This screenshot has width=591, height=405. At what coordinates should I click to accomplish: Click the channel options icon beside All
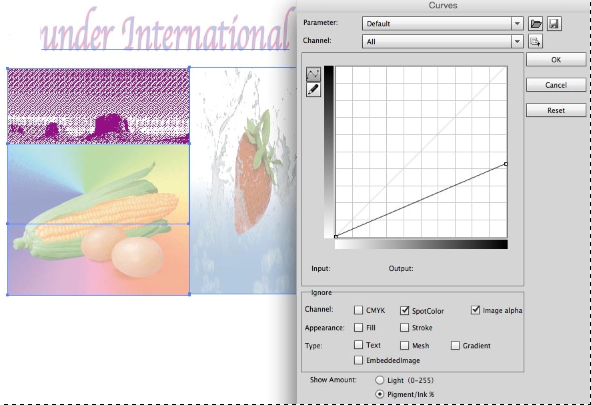click(x=535, y=41)
